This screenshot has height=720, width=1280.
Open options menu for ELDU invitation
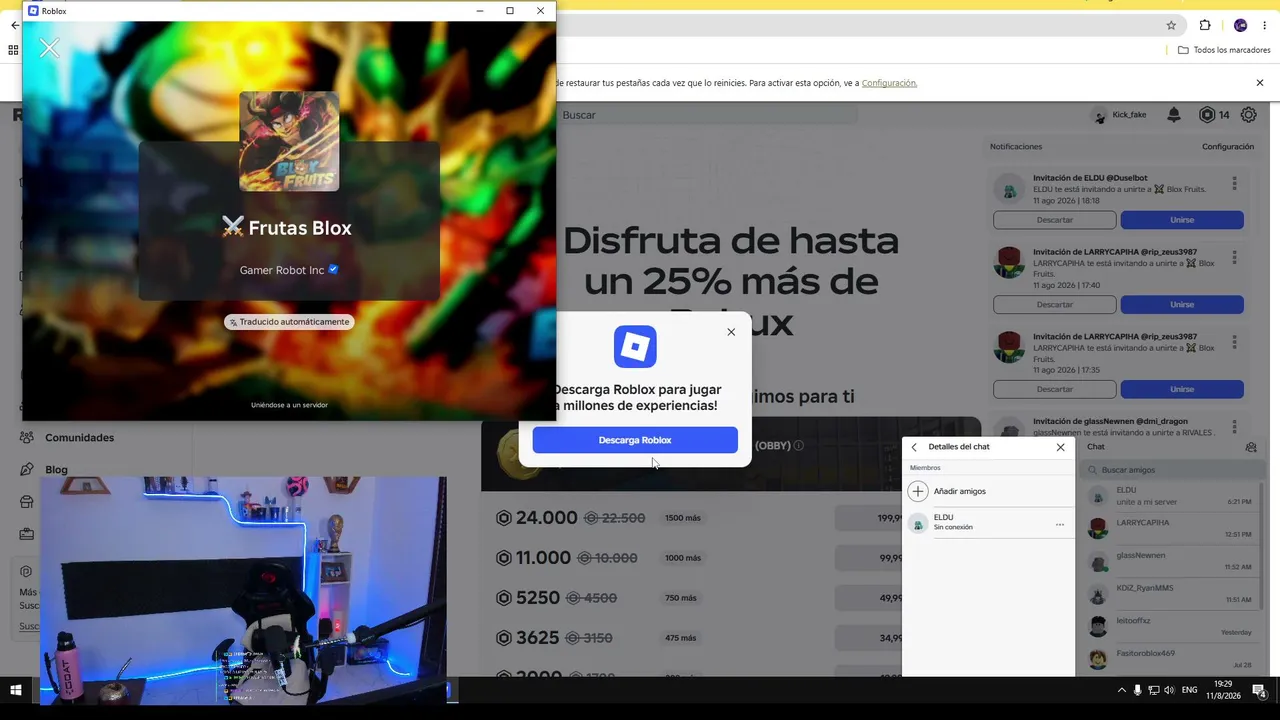[x=1234, y=184]
